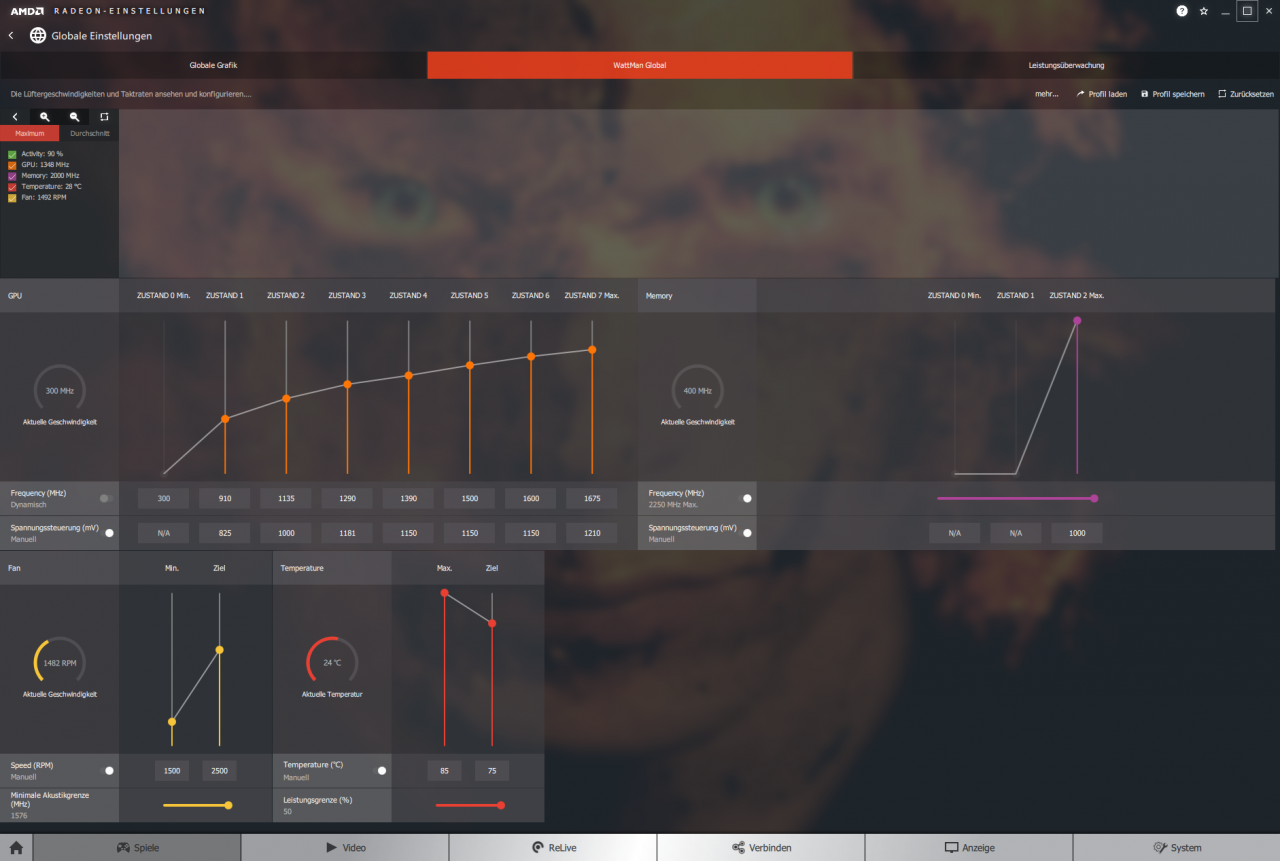1280x861 pixels.
Task: Uncheck the Temperature graph checkbox
Action: [x=12, y=187]
